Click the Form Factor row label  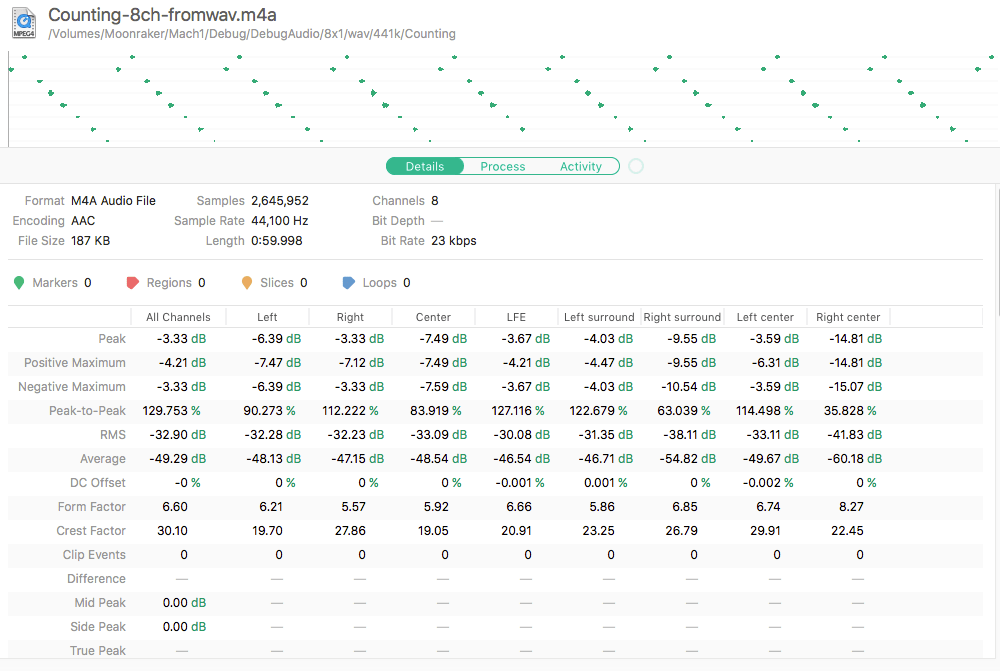point(92,507)
